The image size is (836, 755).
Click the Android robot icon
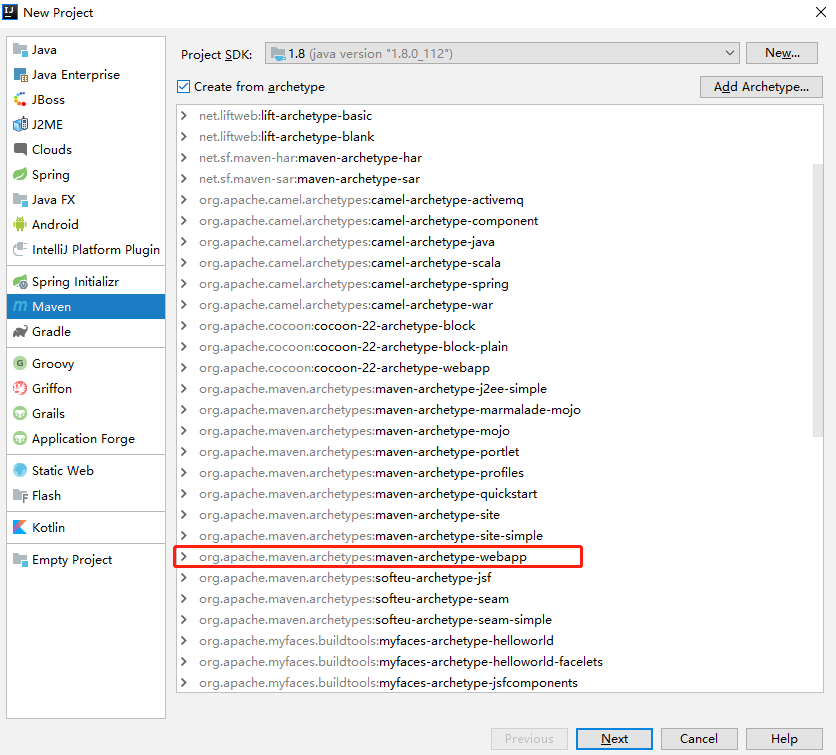[x=20, y=224]
